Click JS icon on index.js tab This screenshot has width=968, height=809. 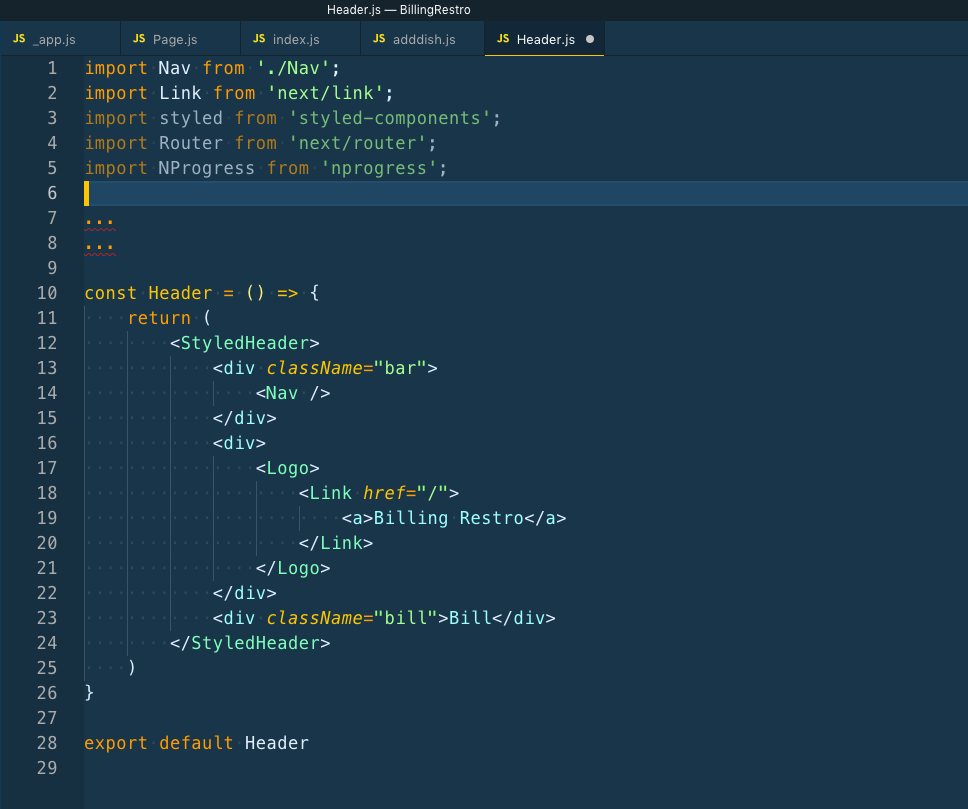click(259, 39)
